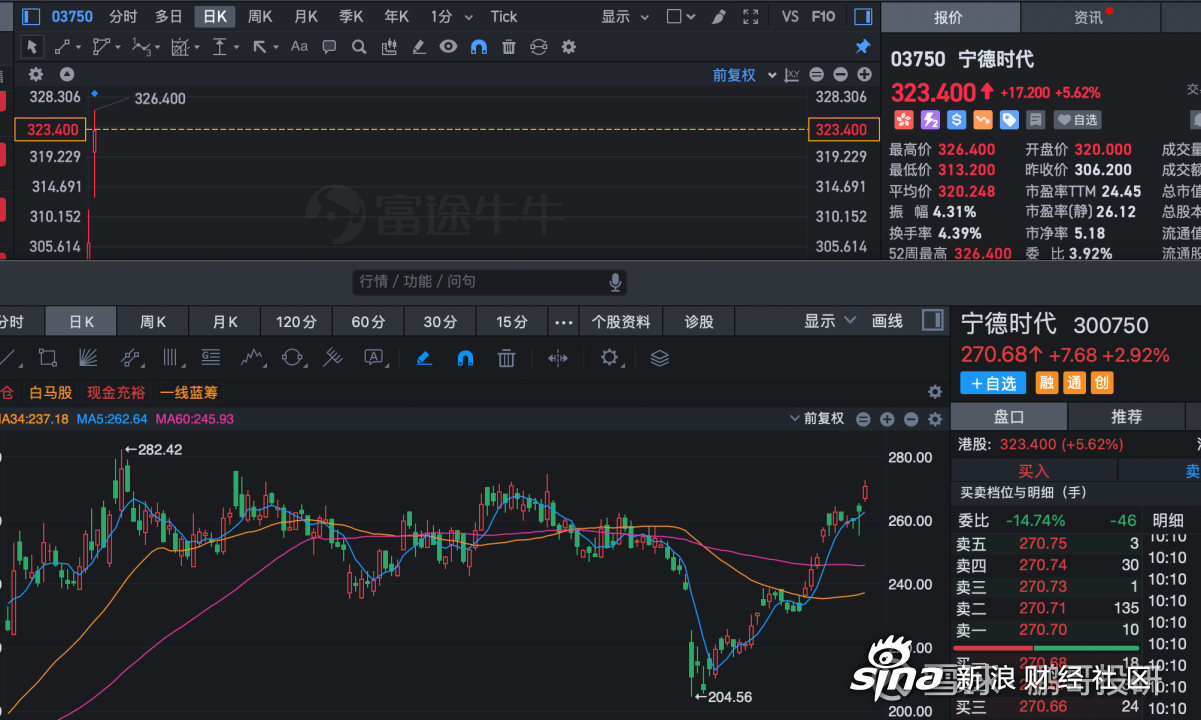Open the Futu text annotation tool (Aa)

tap(299, 46)
